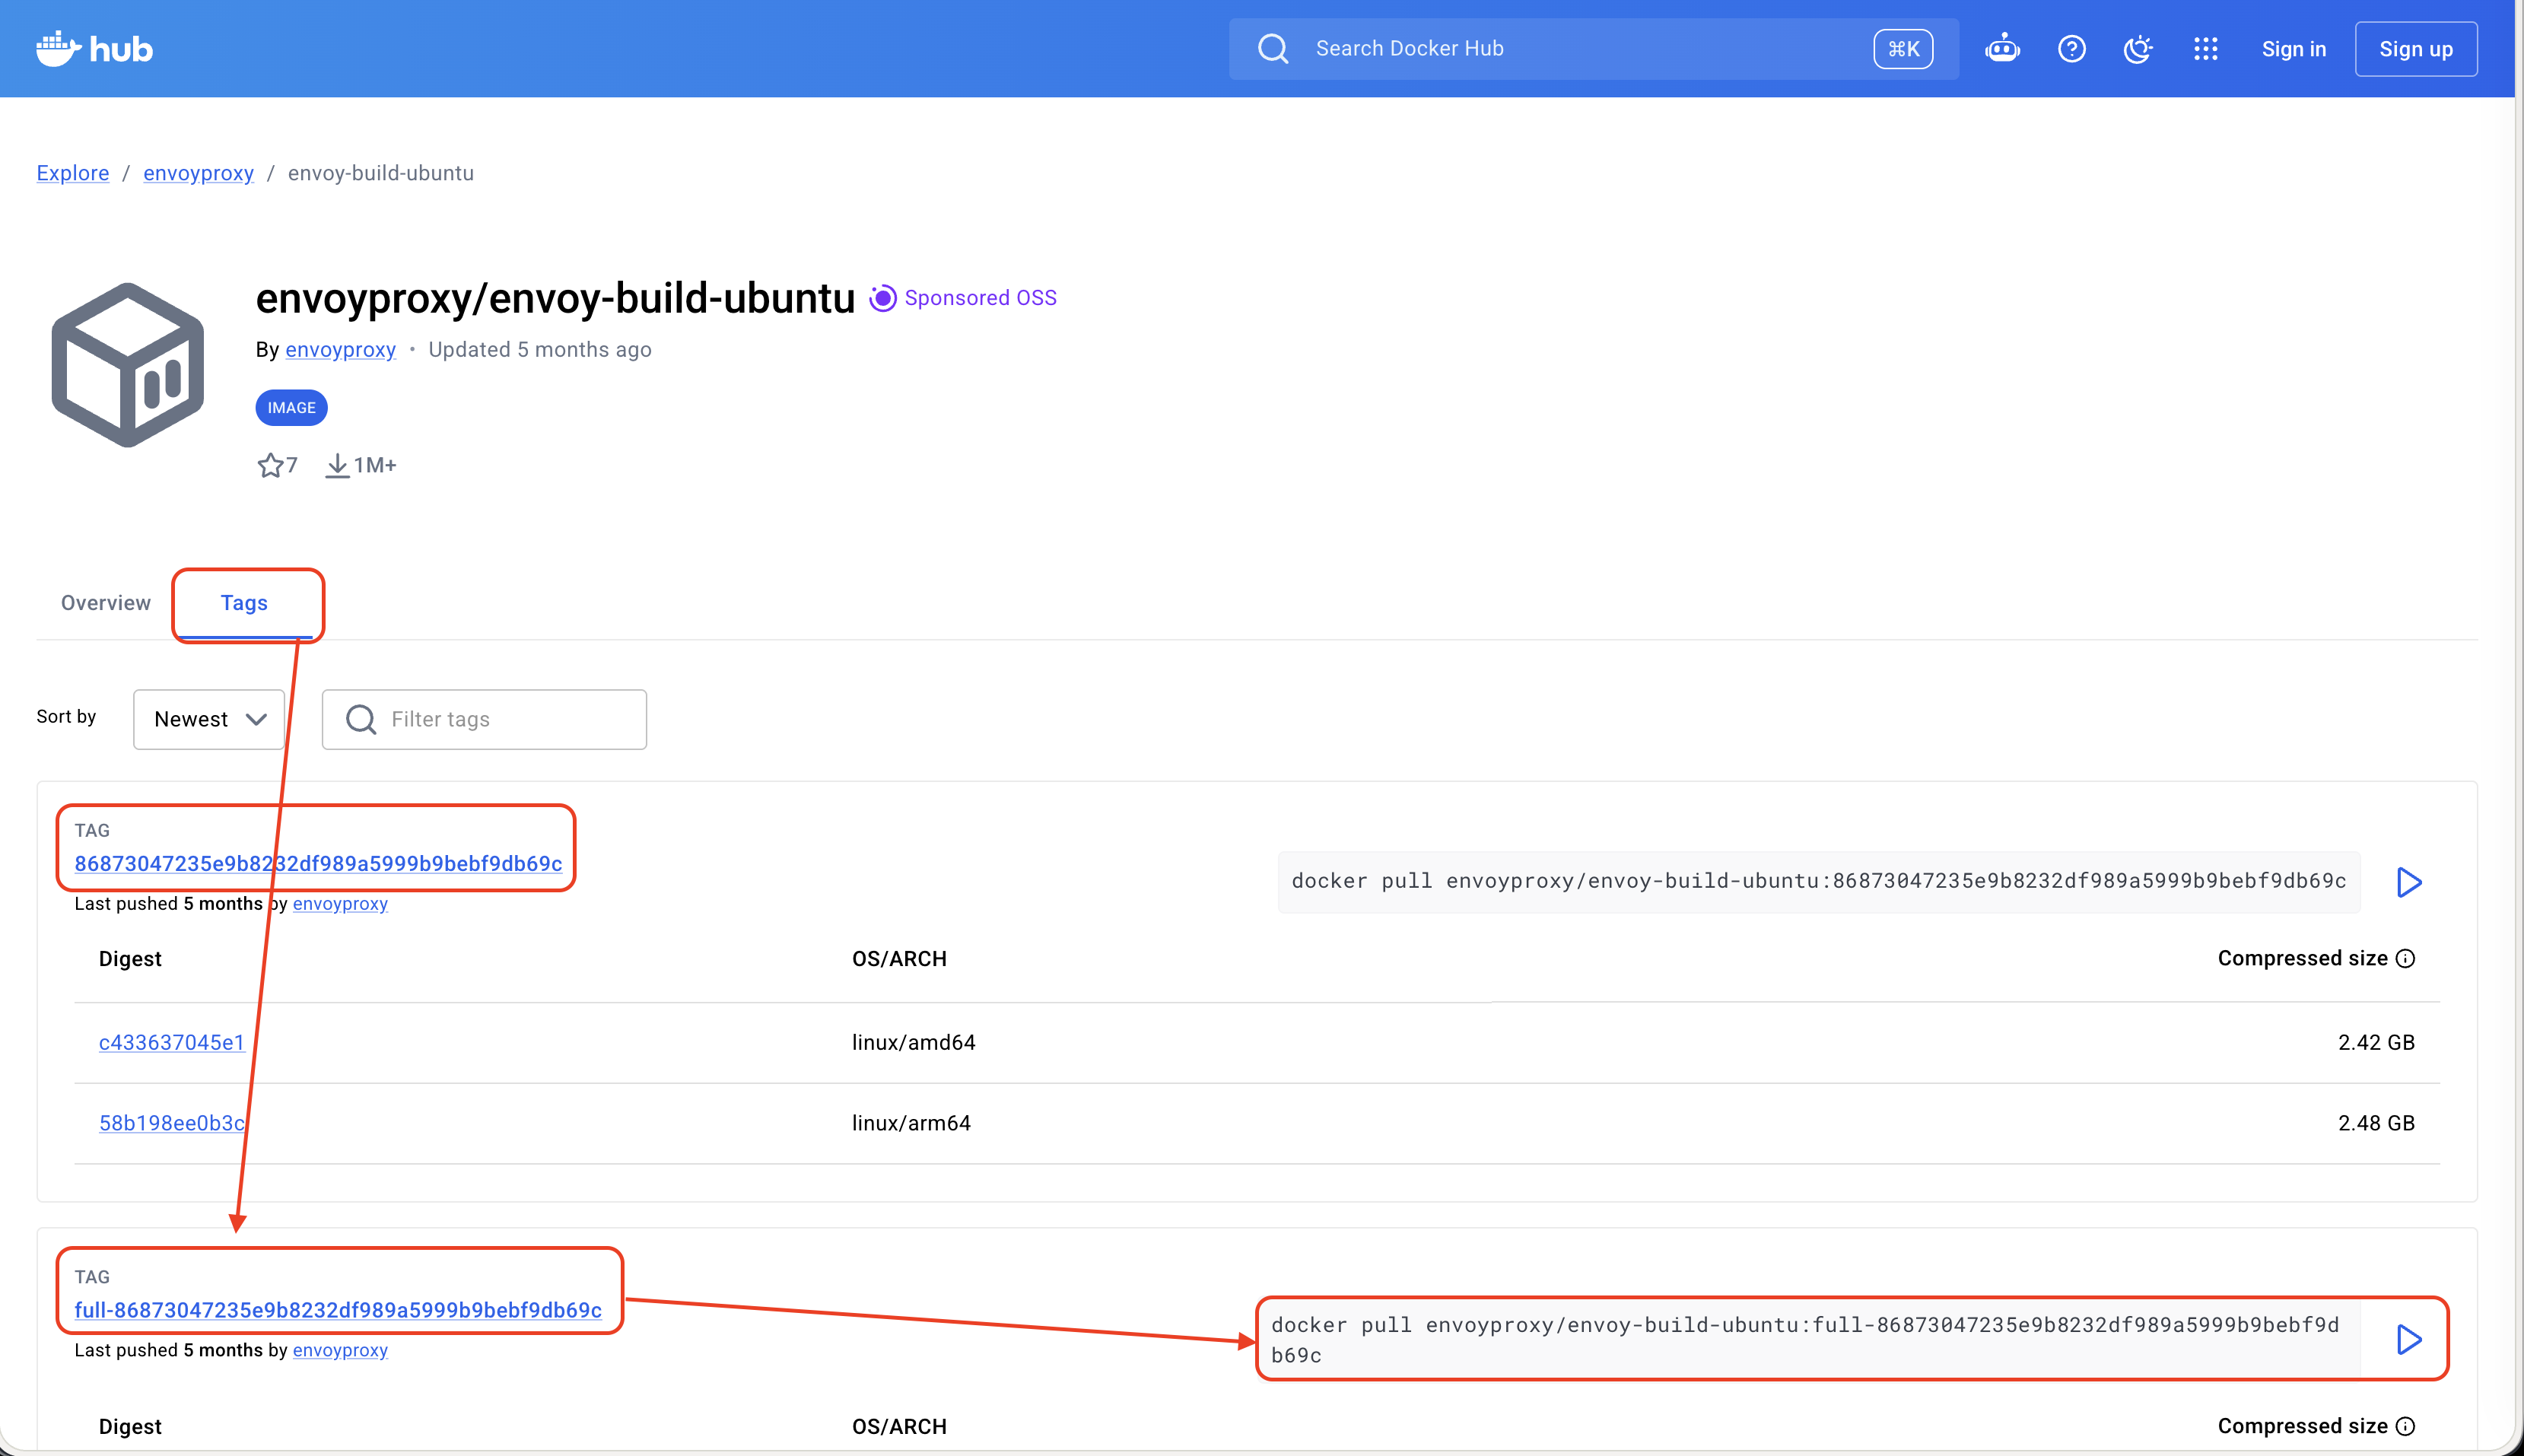The height and width of the screenshot is (1456, 2524).
Task: Click the ⌘K shortcut badge
Action: 1903,48
